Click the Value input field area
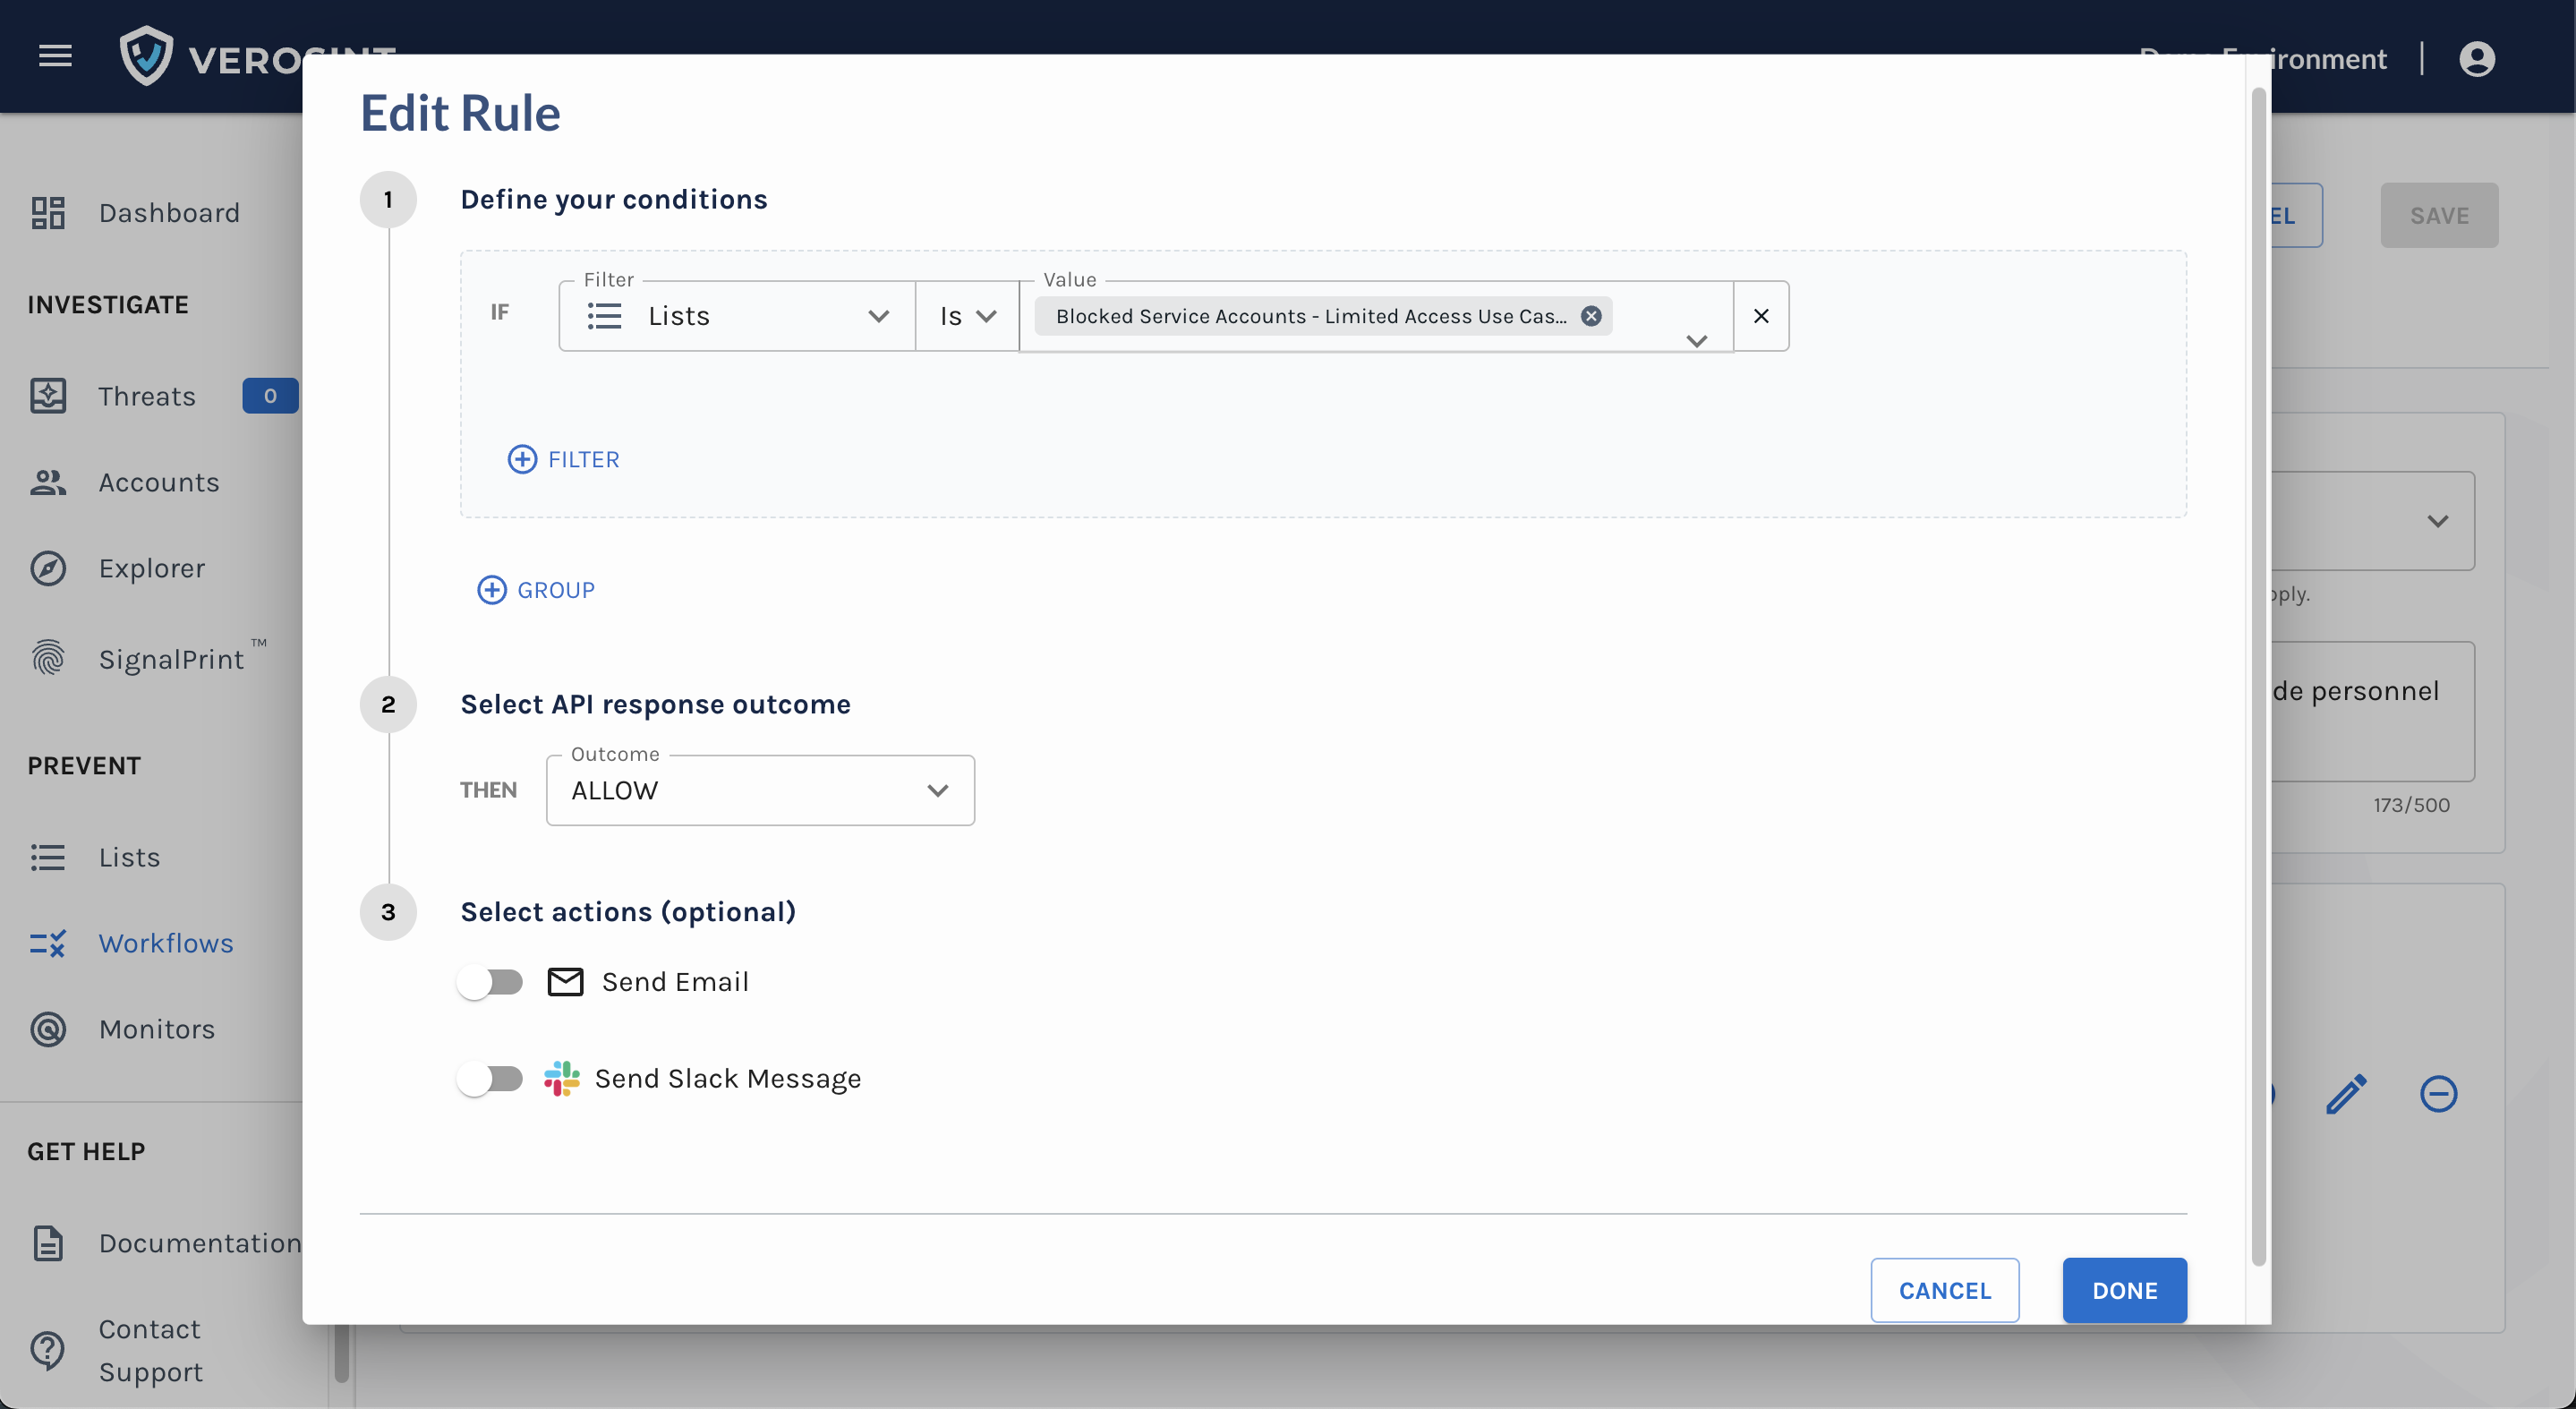The width and height of the screenshot is (2576, 1409). 1376,316
